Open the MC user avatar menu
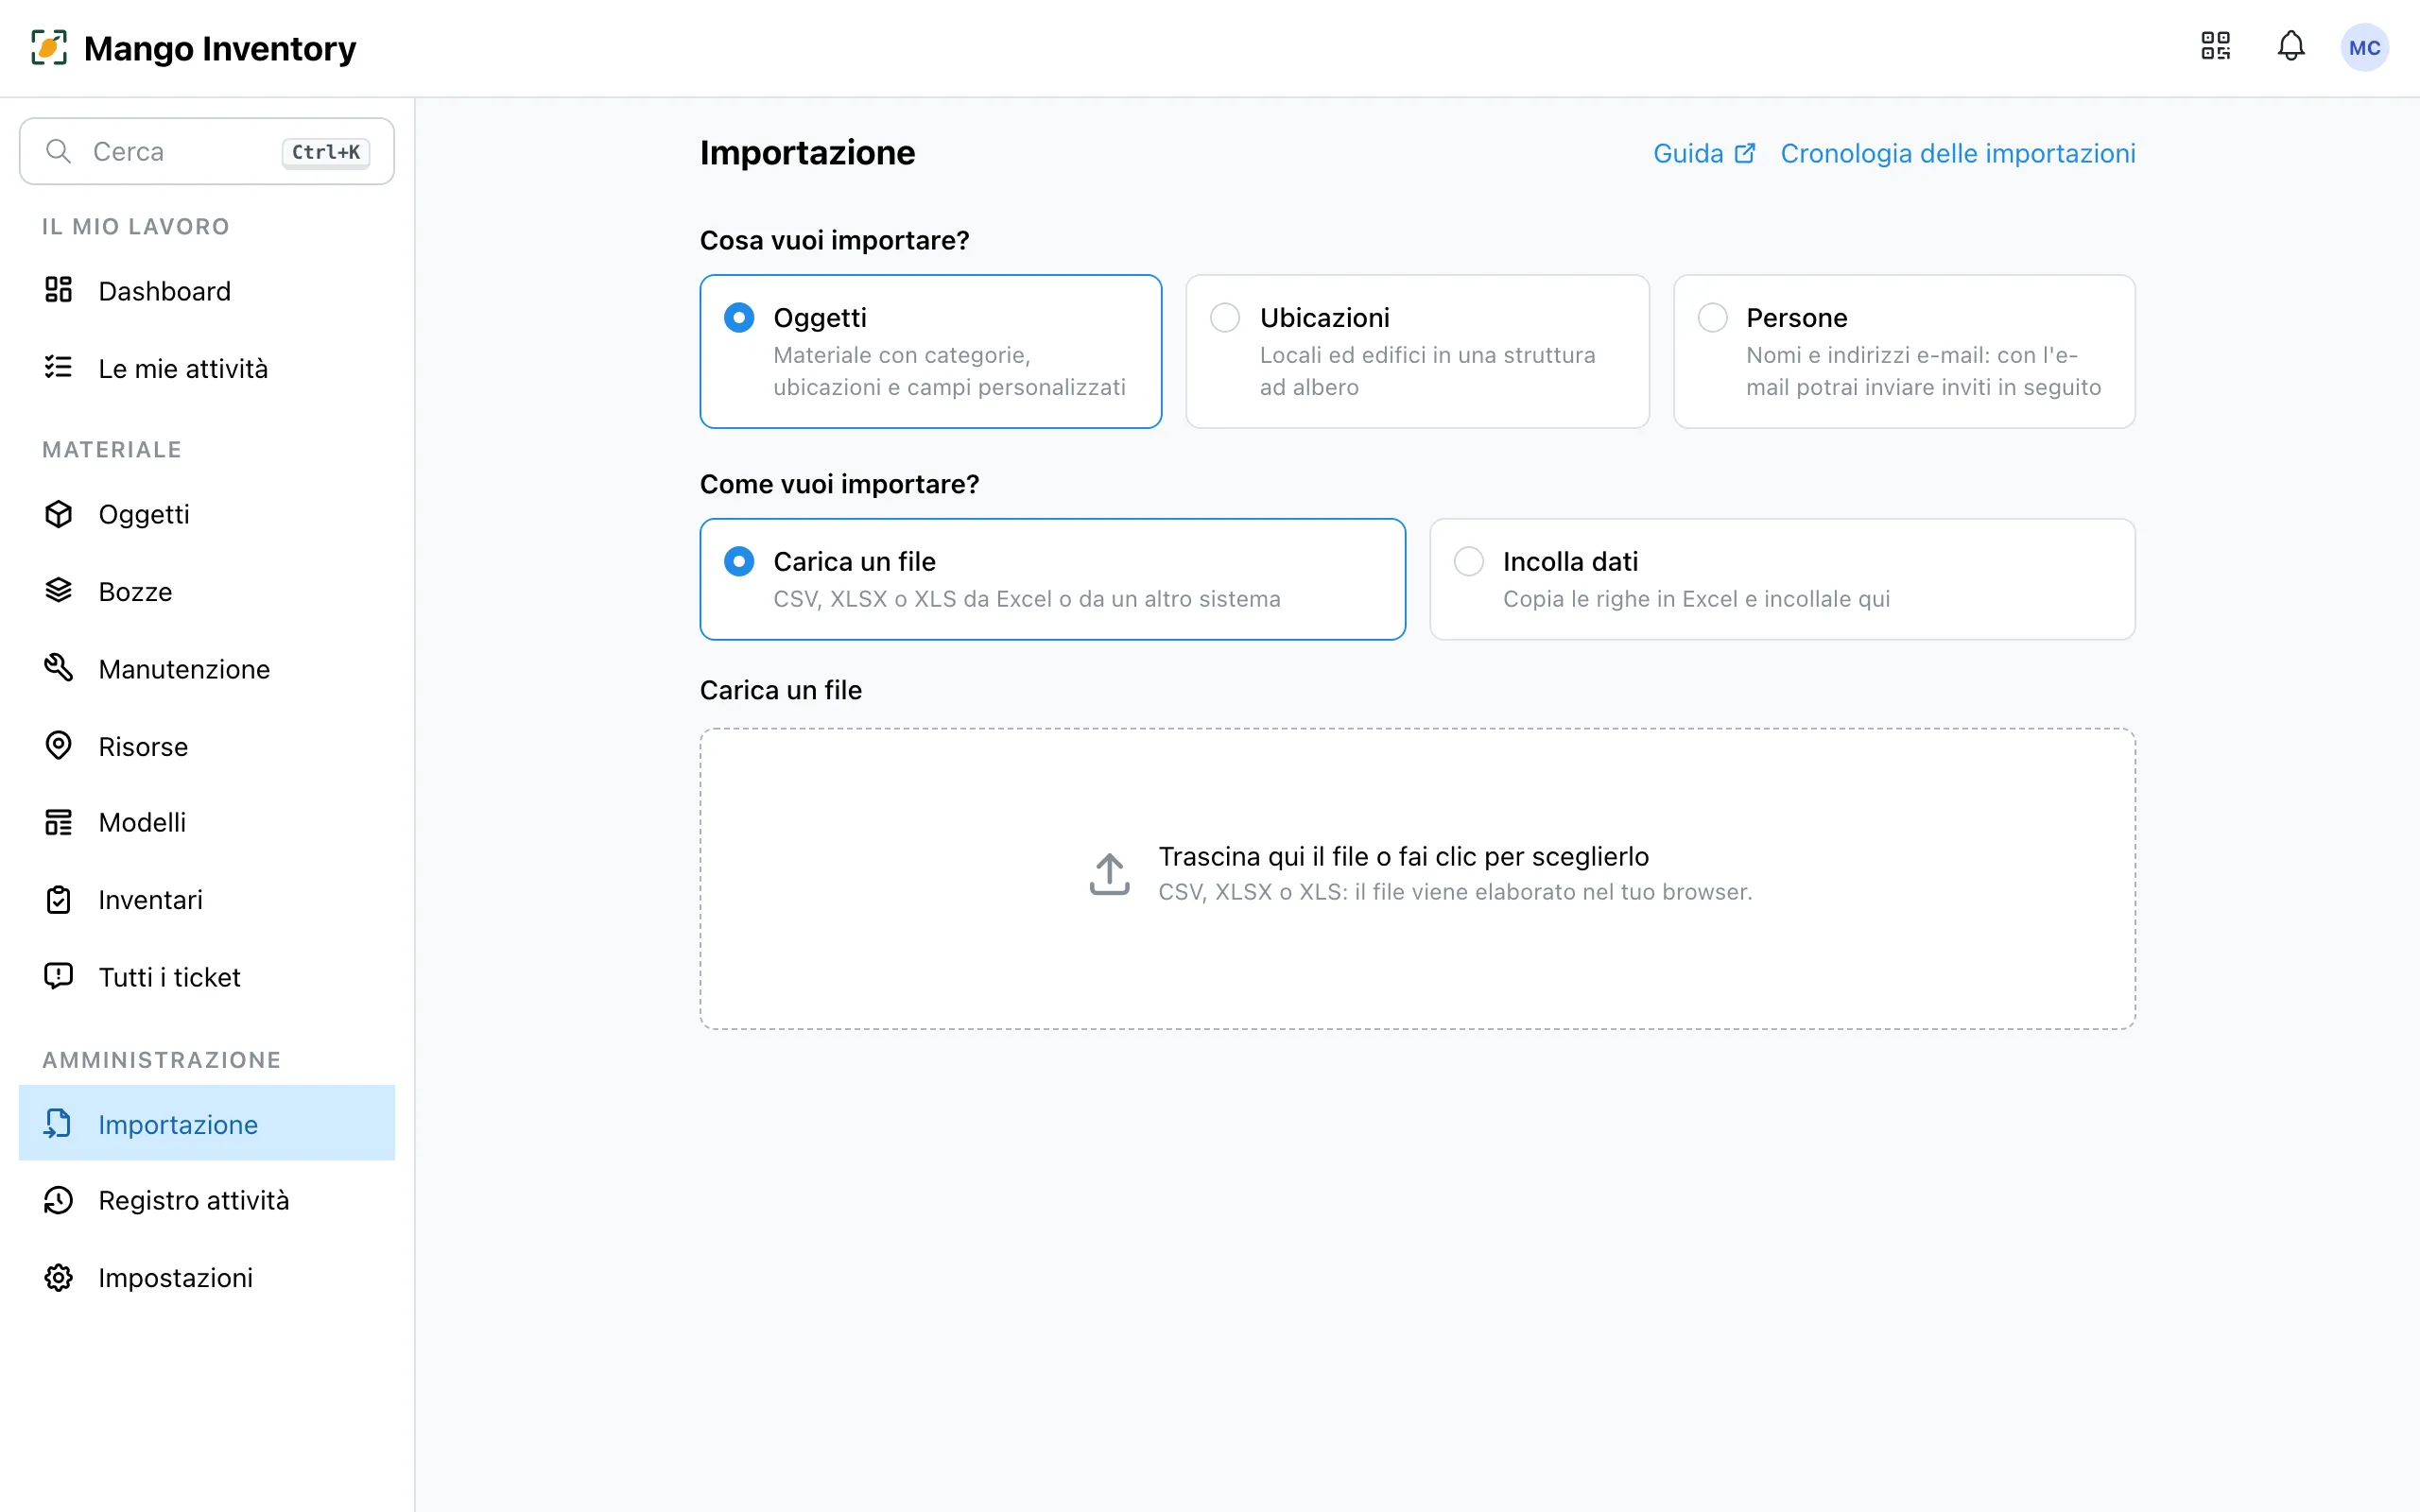 [x=2364, y=47]
